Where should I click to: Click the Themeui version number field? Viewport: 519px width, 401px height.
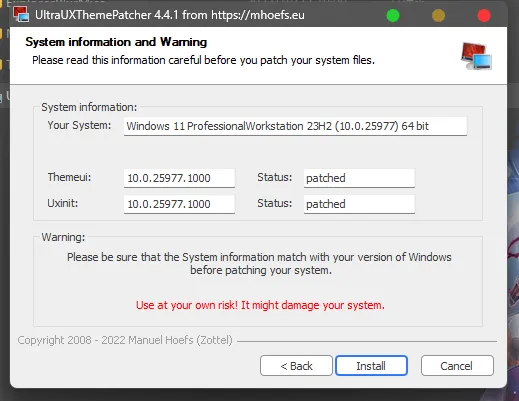pyautogui.click(x=179, y=178)
